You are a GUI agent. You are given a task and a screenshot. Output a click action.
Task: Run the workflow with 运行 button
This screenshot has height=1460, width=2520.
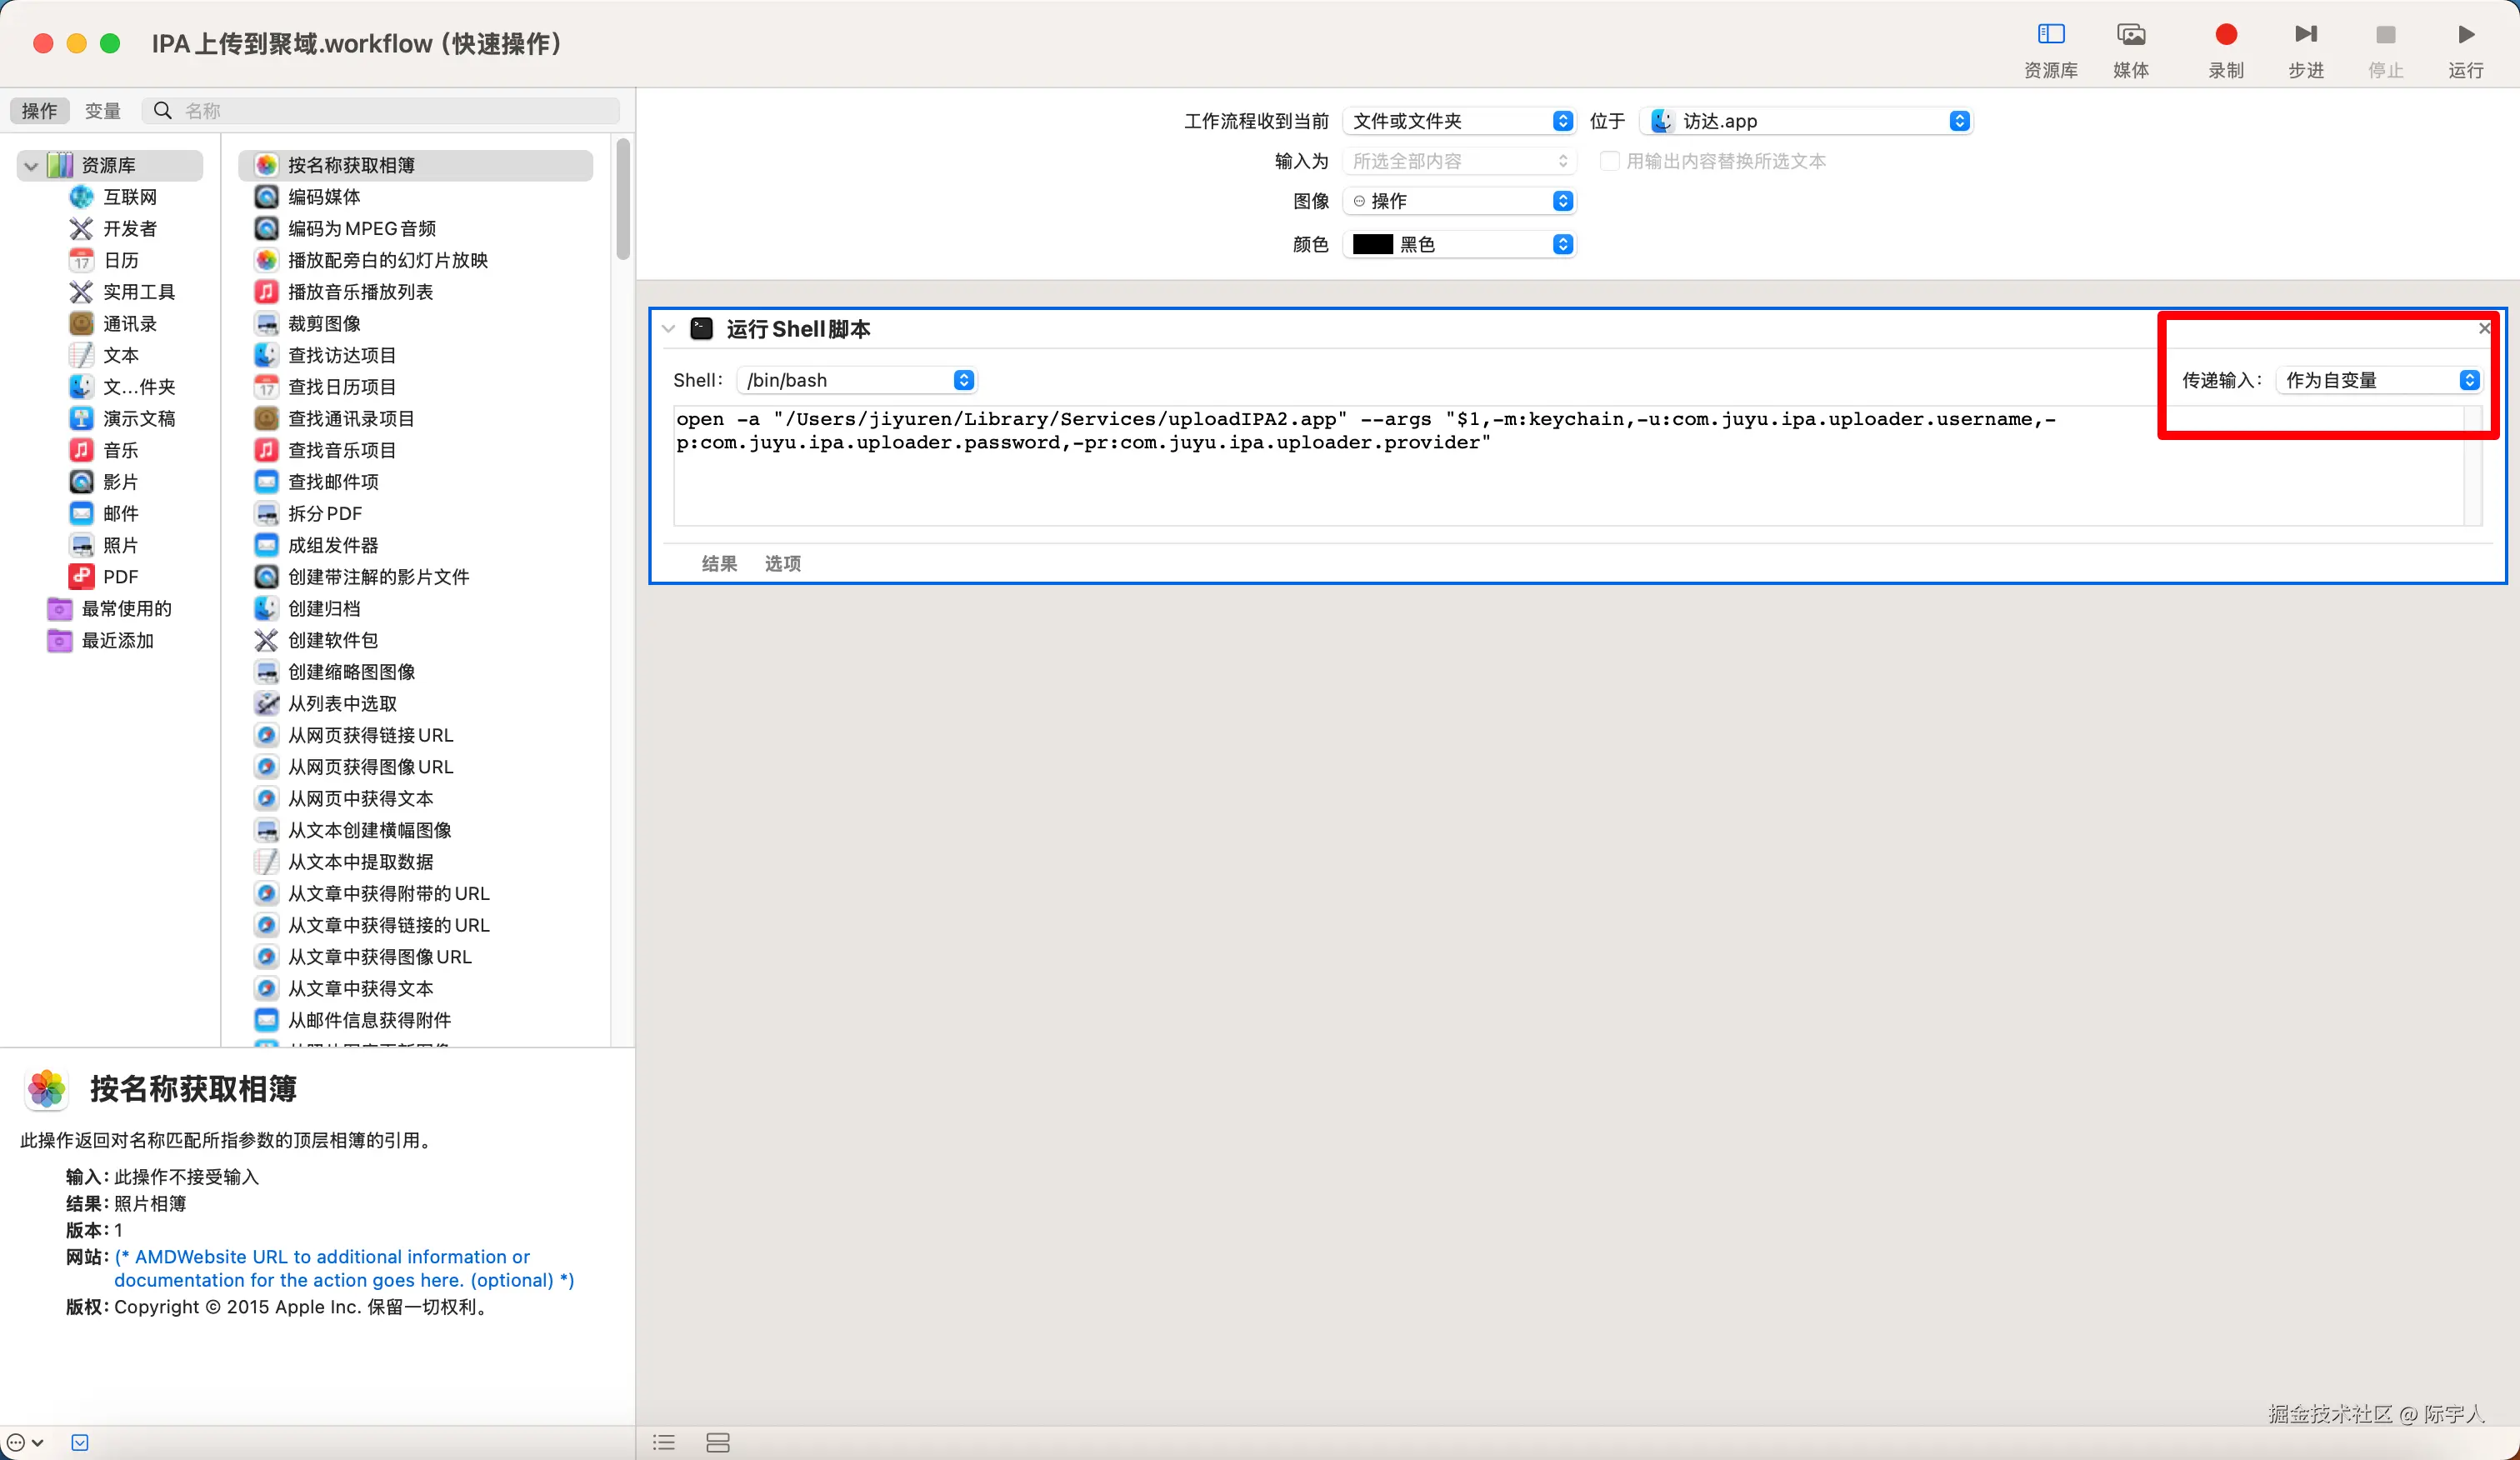[2465, 36]
